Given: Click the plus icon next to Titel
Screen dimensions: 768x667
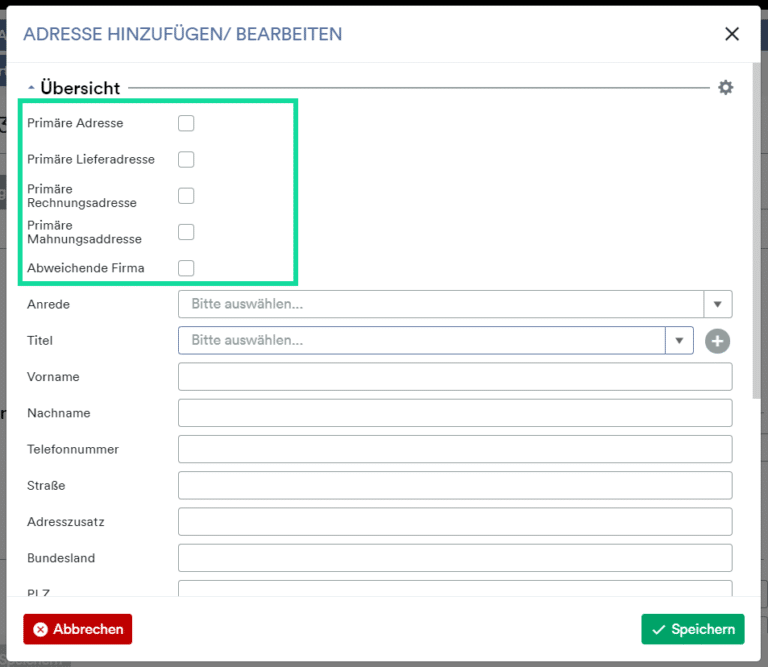Looking at the screenshot, I should [x=717, y=341].
